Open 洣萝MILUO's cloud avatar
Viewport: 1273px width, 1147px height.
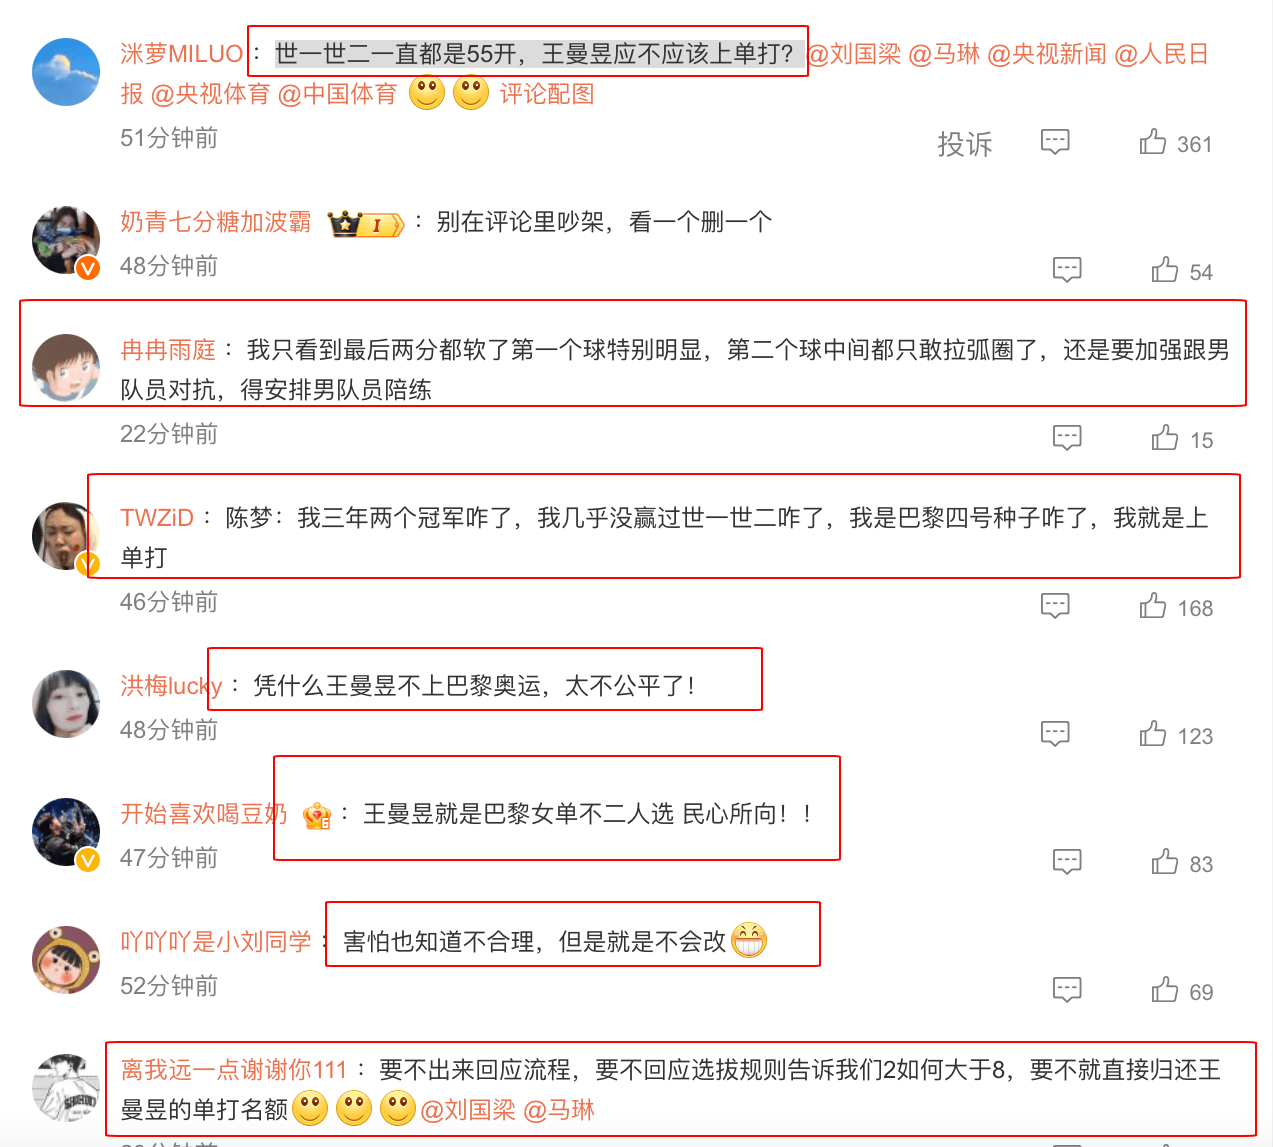click(x=66, y=72)
